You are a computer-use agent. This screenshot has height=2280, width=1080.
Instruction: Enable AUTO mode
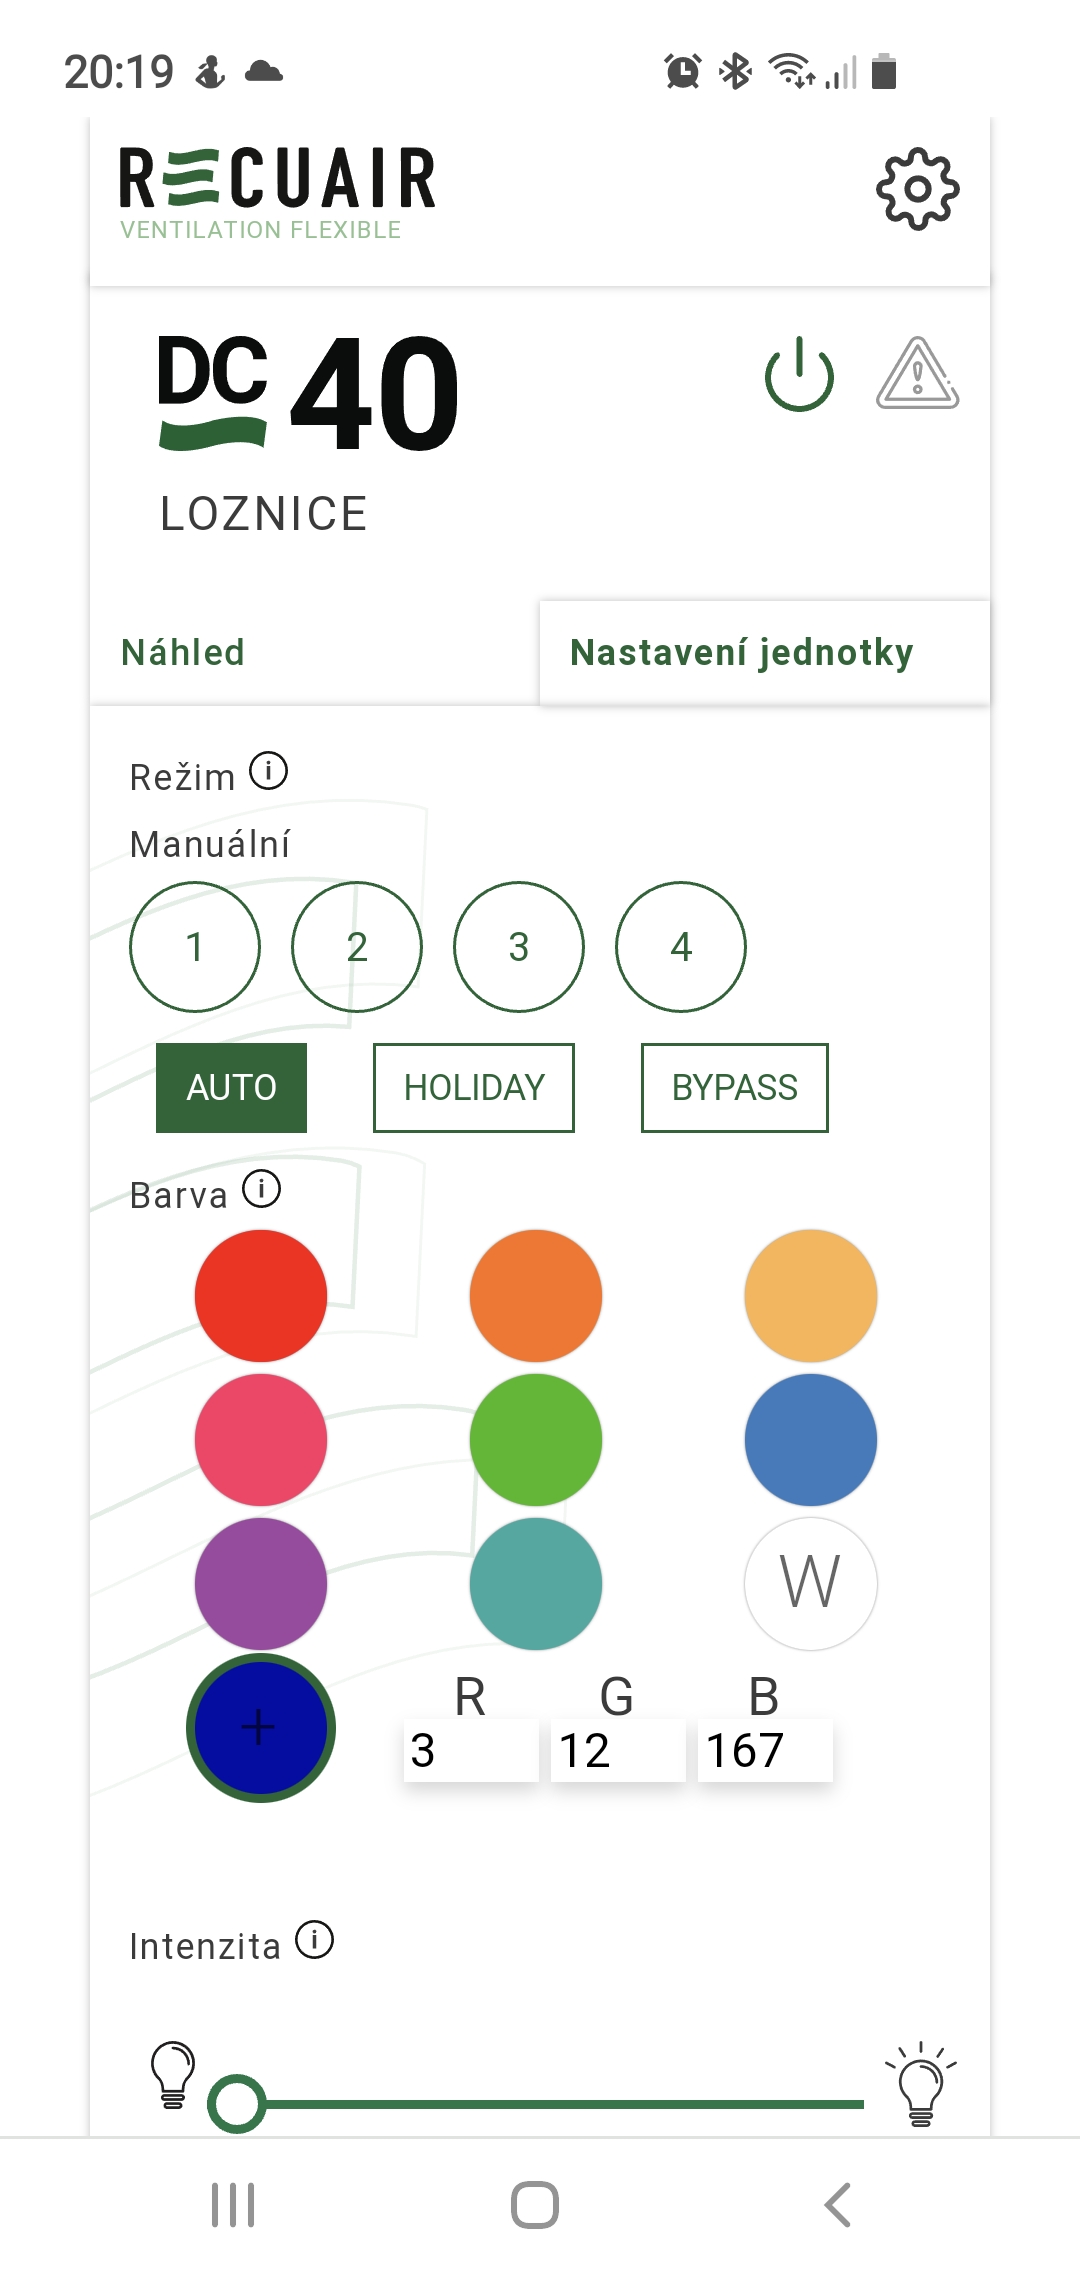tap(231, 1087)
